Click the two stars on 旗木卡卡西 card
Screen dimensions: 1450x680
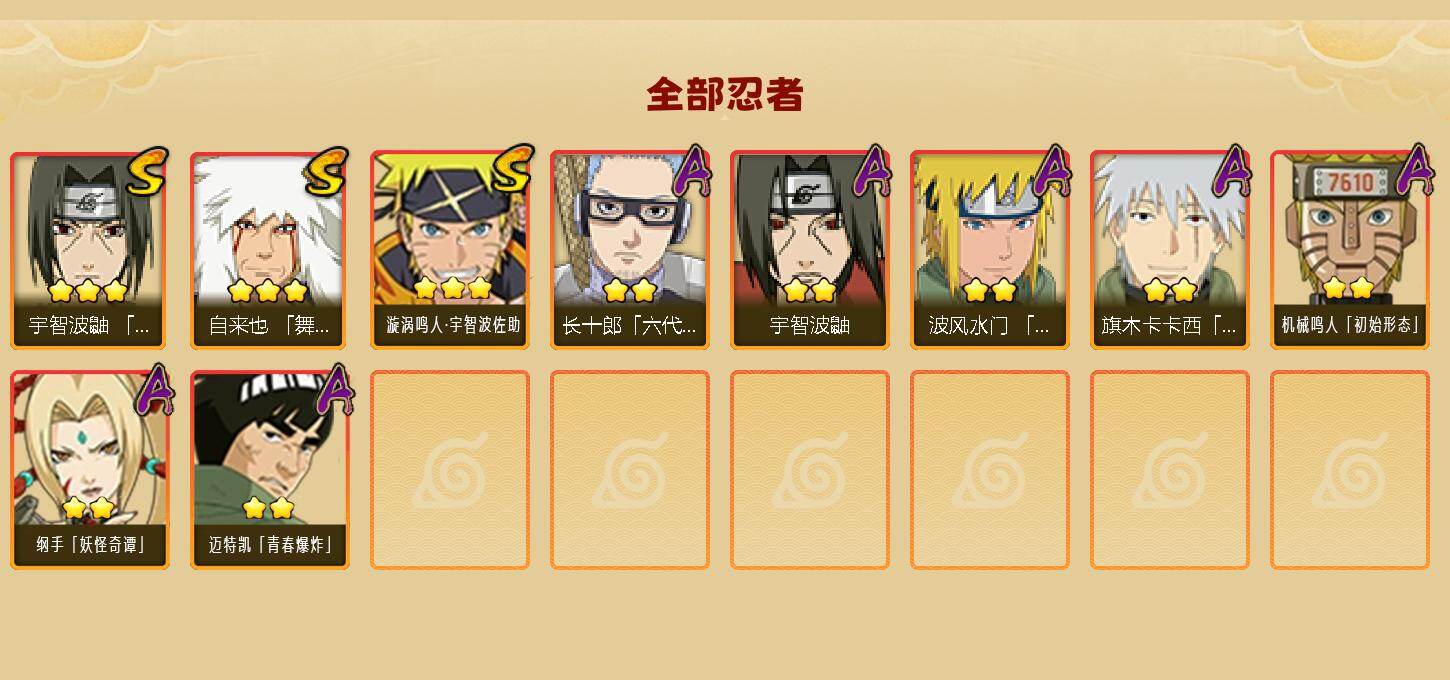(1170, 291)
